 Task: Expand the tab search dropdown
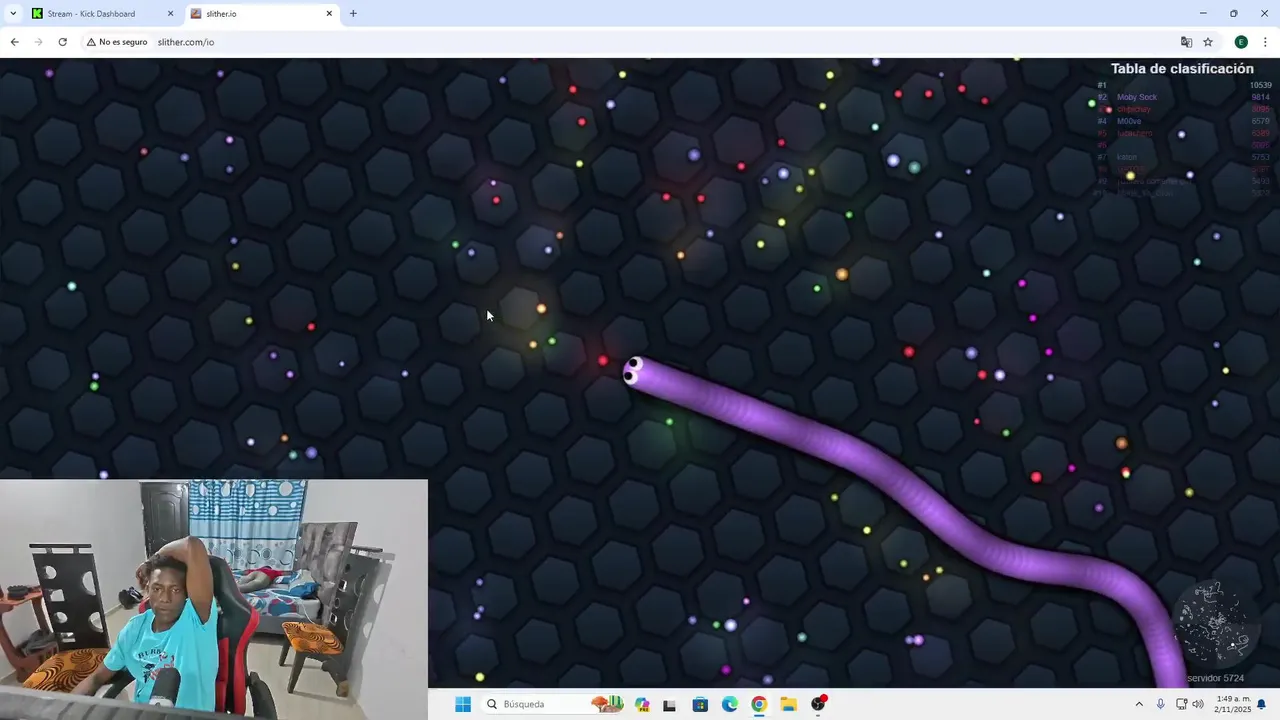click(x=13, y=14)
